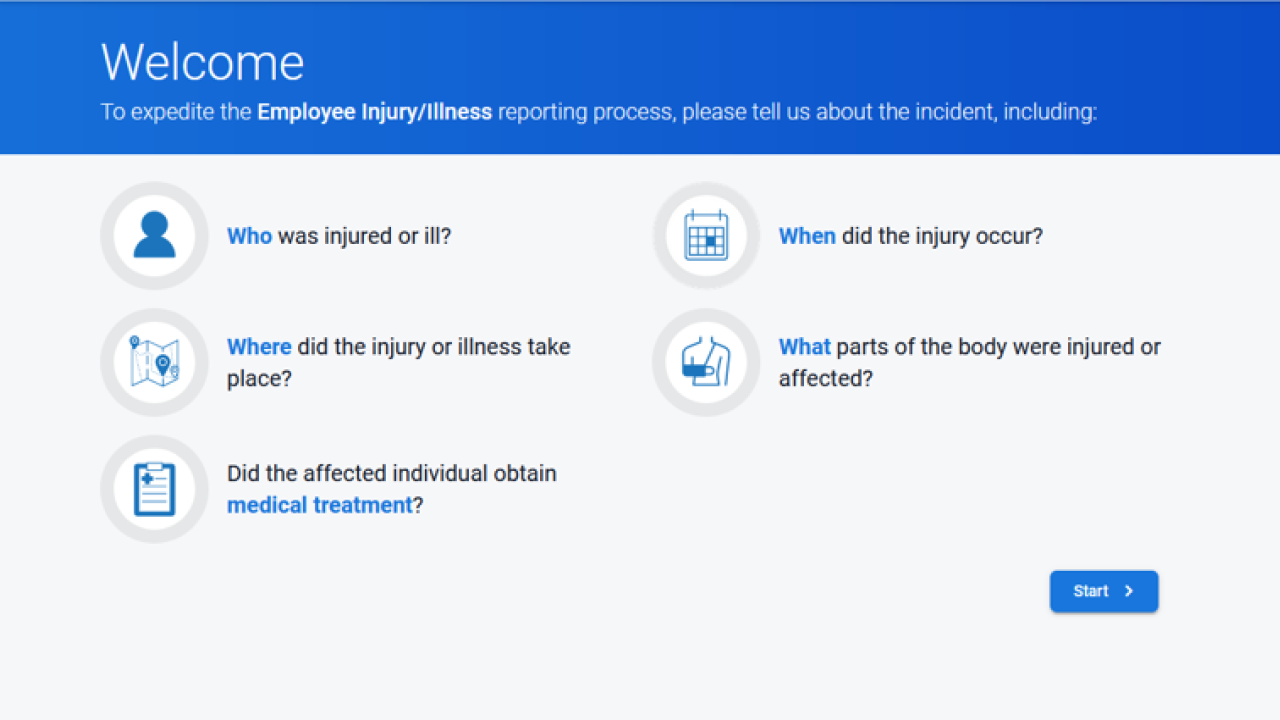Click the "was injured or ill?" text
This screenshot has height=720, width=1280.
[x=364, y=236]
